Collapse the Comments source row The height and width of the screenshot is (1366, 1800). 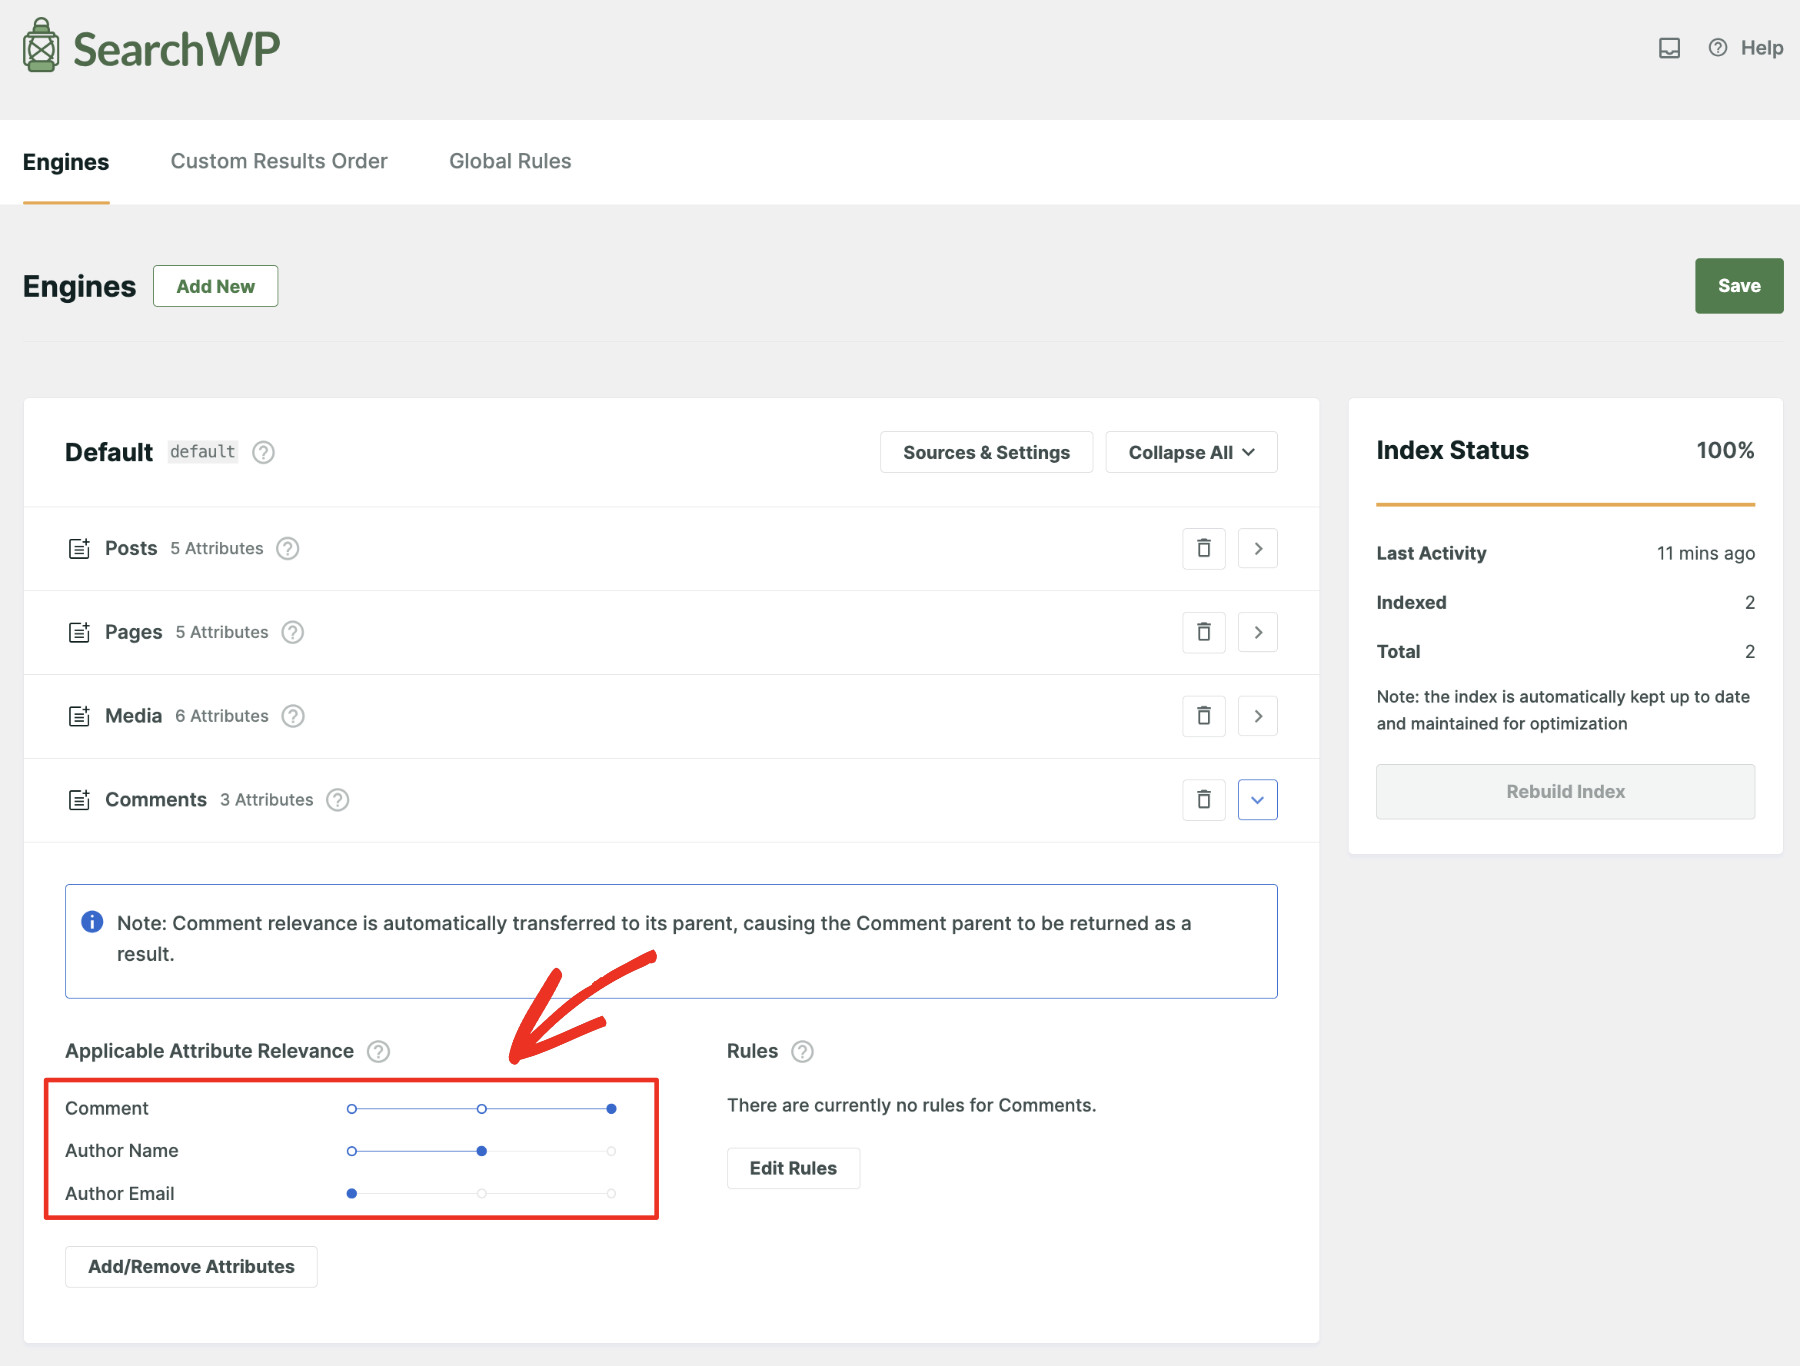[1257, 799]
